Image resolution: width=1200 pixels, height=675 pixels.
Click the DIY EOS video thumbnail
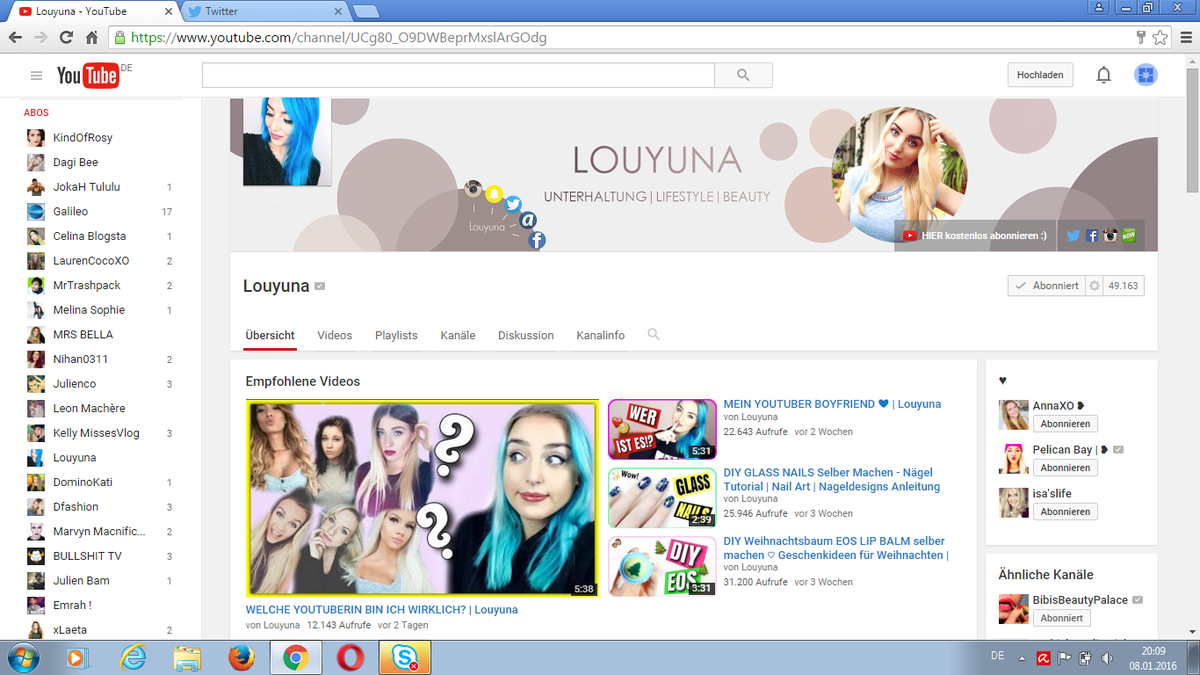662,567
